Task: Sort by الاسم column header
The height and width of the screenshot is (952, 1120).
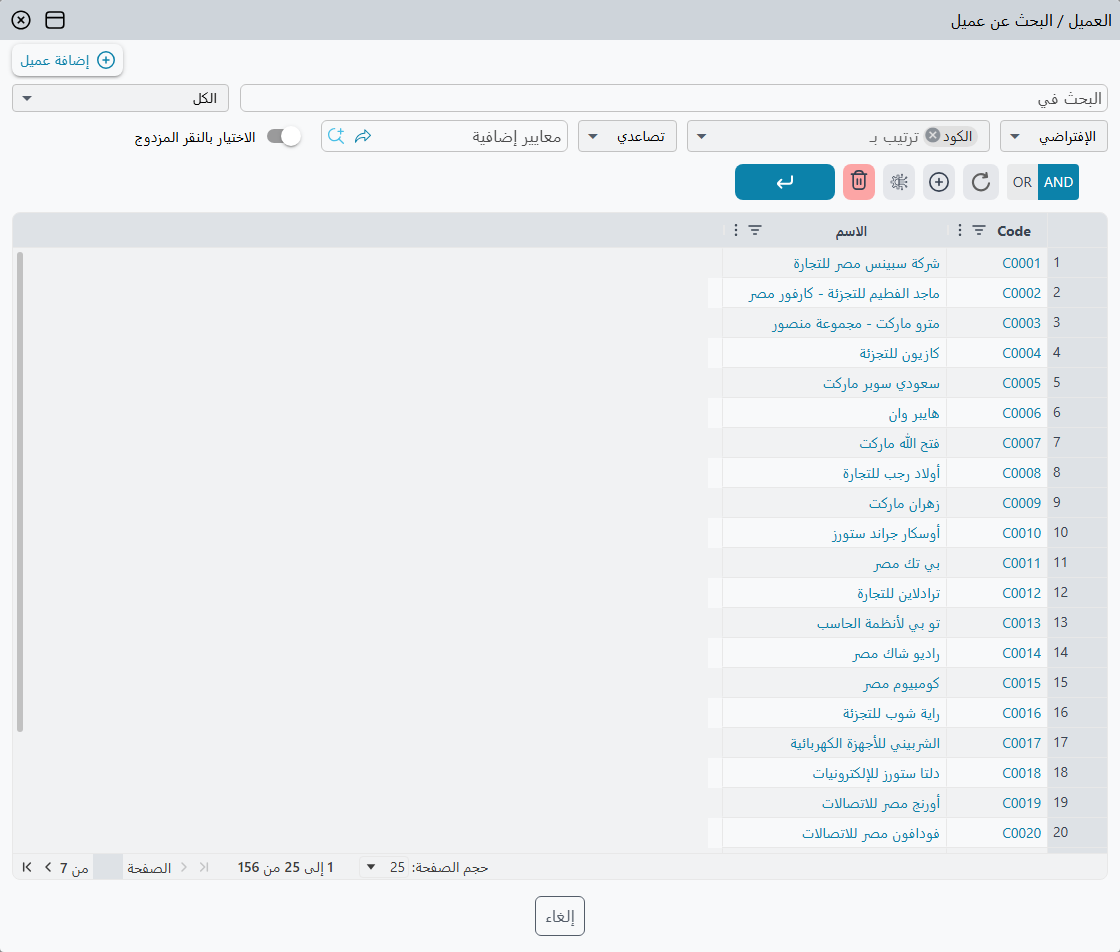Action: (851, 231)
